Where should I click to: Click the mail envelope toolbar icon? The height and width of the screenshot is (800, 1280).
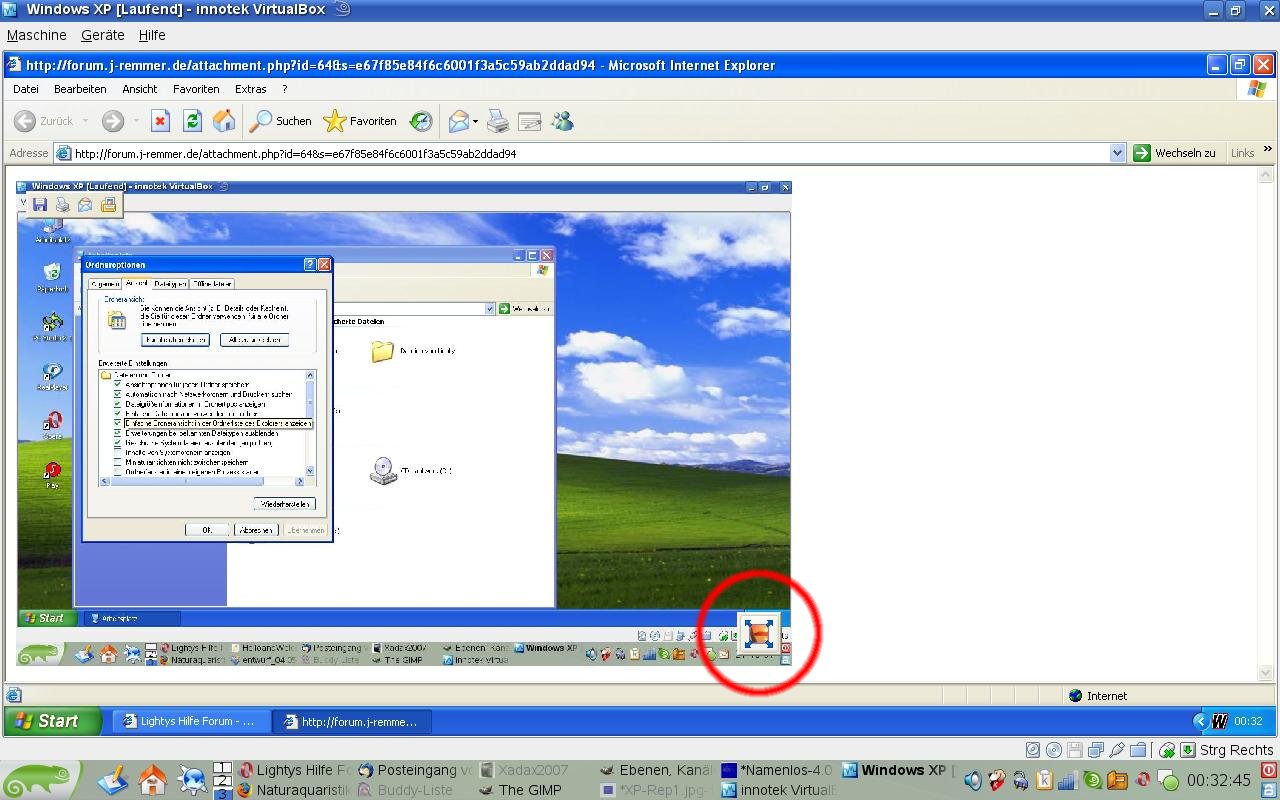coord(459,121)
